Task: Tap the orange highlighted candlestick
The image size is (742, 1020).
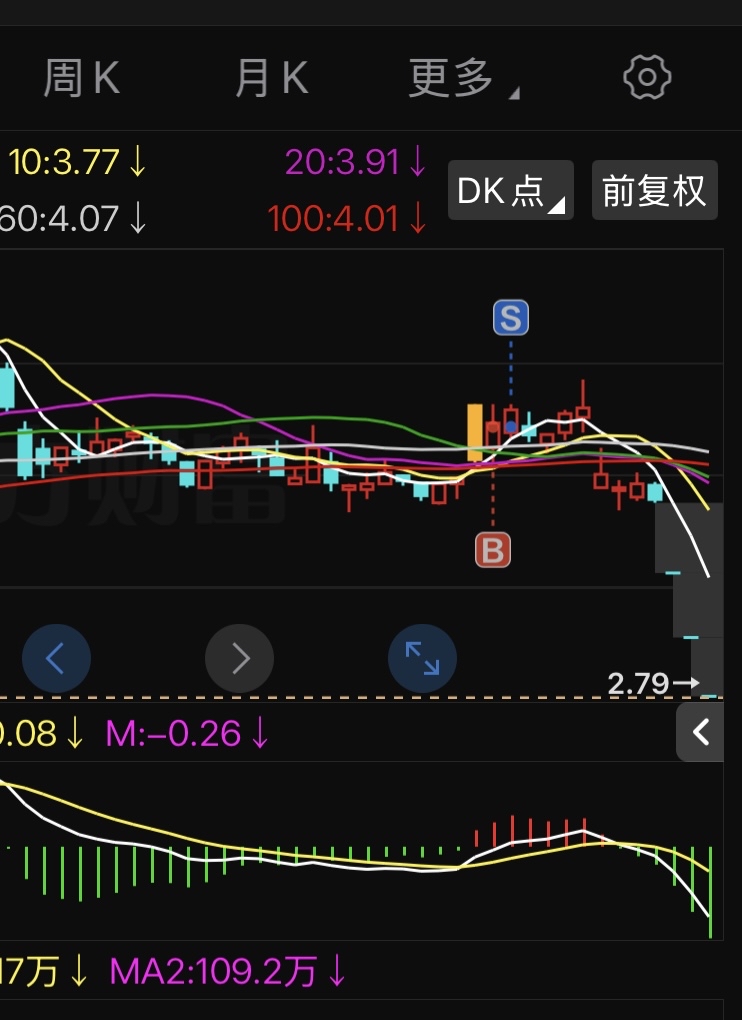Action: click(475, 433)
